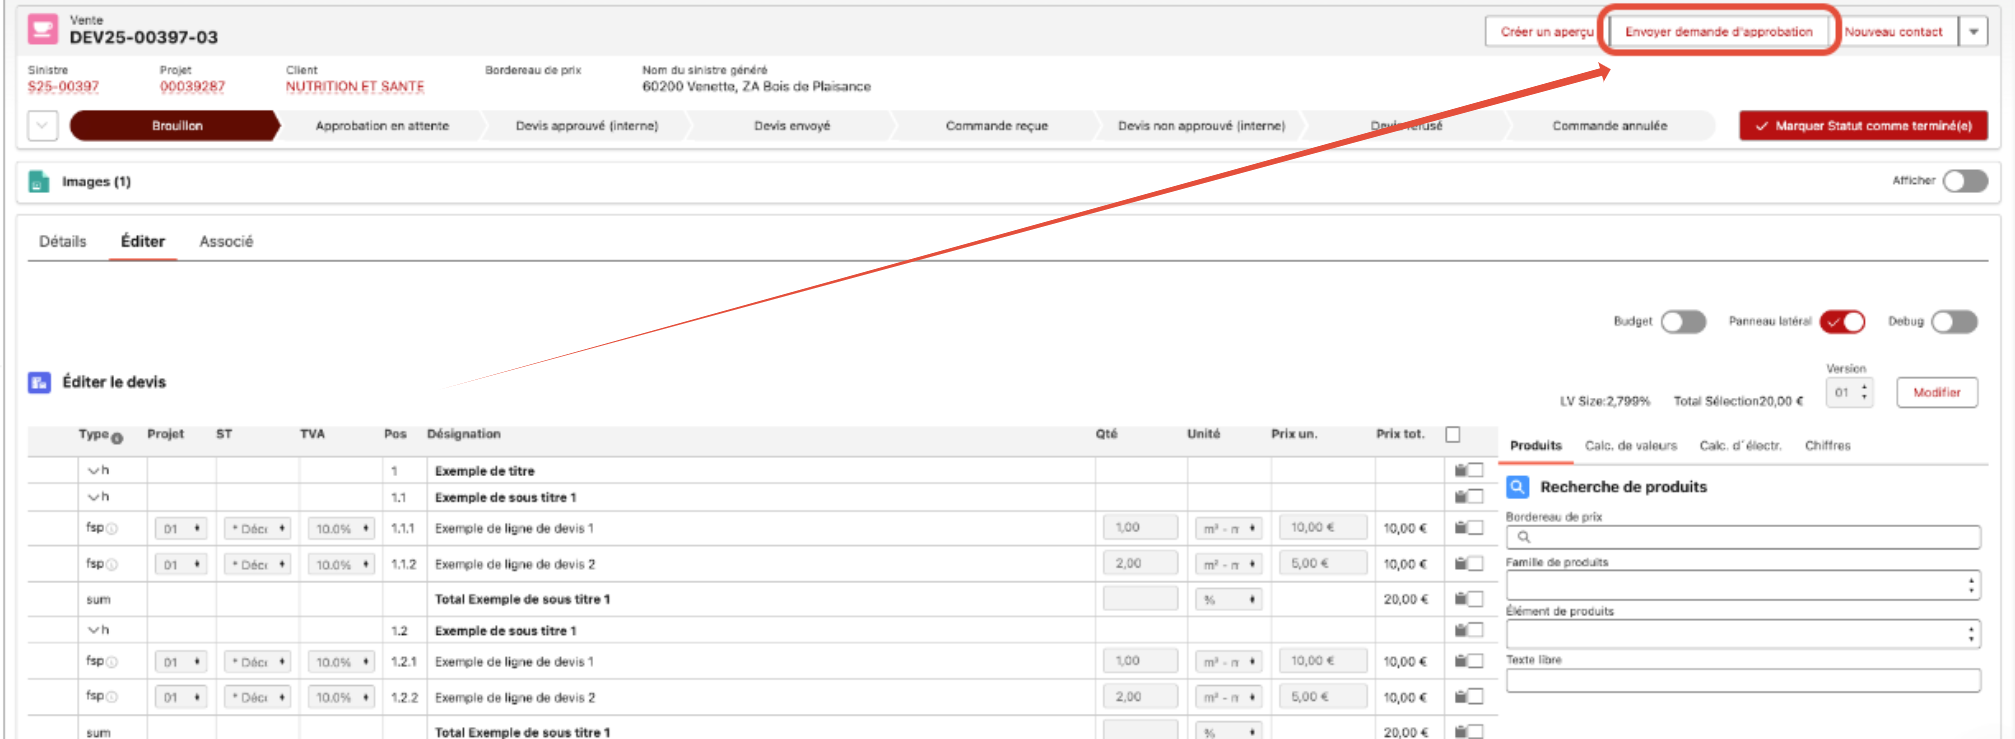The height and width of the screenshot is (739, 2015).
Task: Click the clipboard icon on Exemple de titre row
Action: 1461,470
